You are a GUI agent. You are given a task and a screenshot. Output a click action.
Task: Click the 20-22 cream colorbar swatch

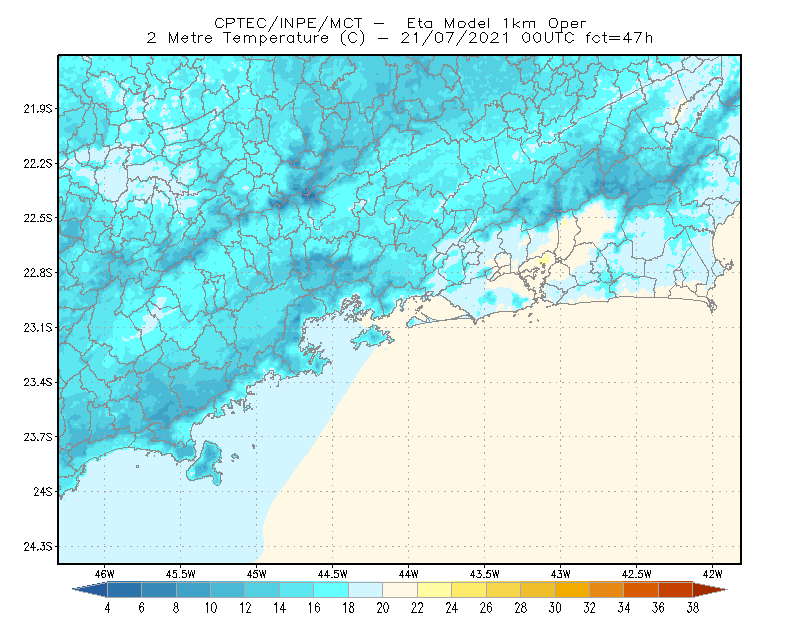(400, 590)
